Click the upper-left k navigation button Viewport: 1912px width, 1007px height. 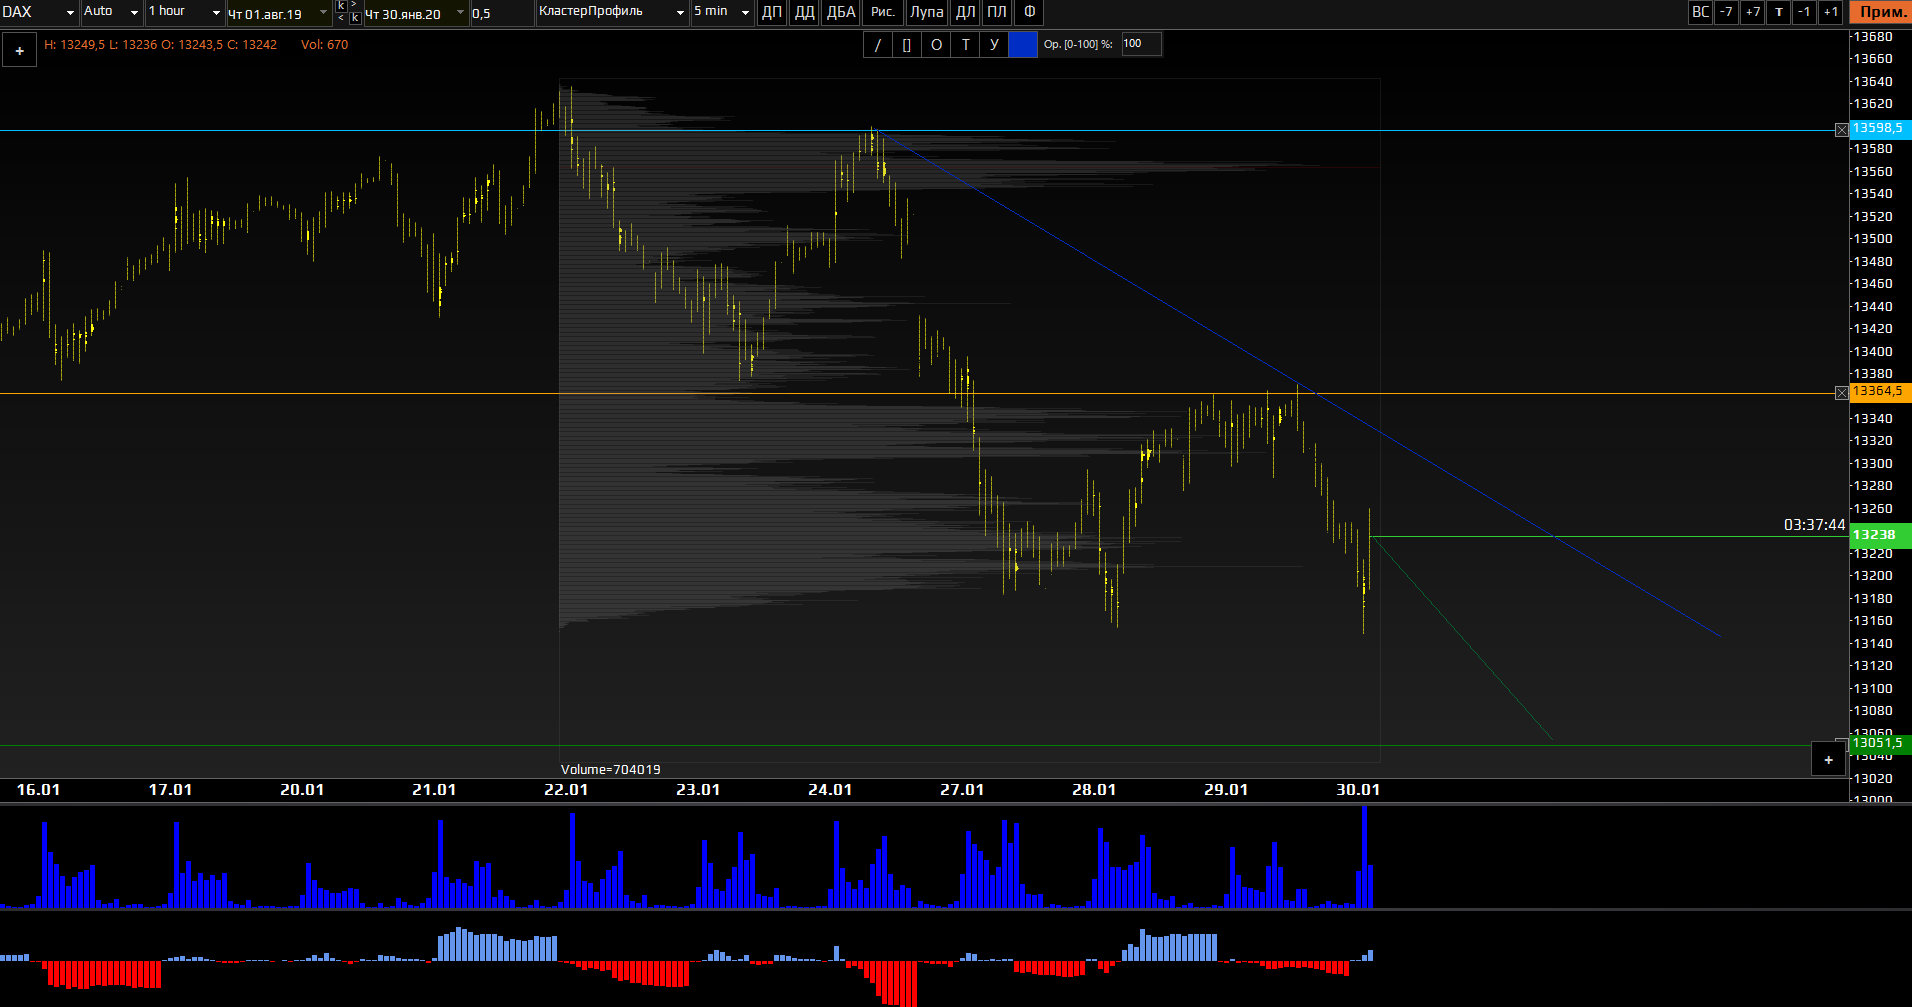coord(341,6)
